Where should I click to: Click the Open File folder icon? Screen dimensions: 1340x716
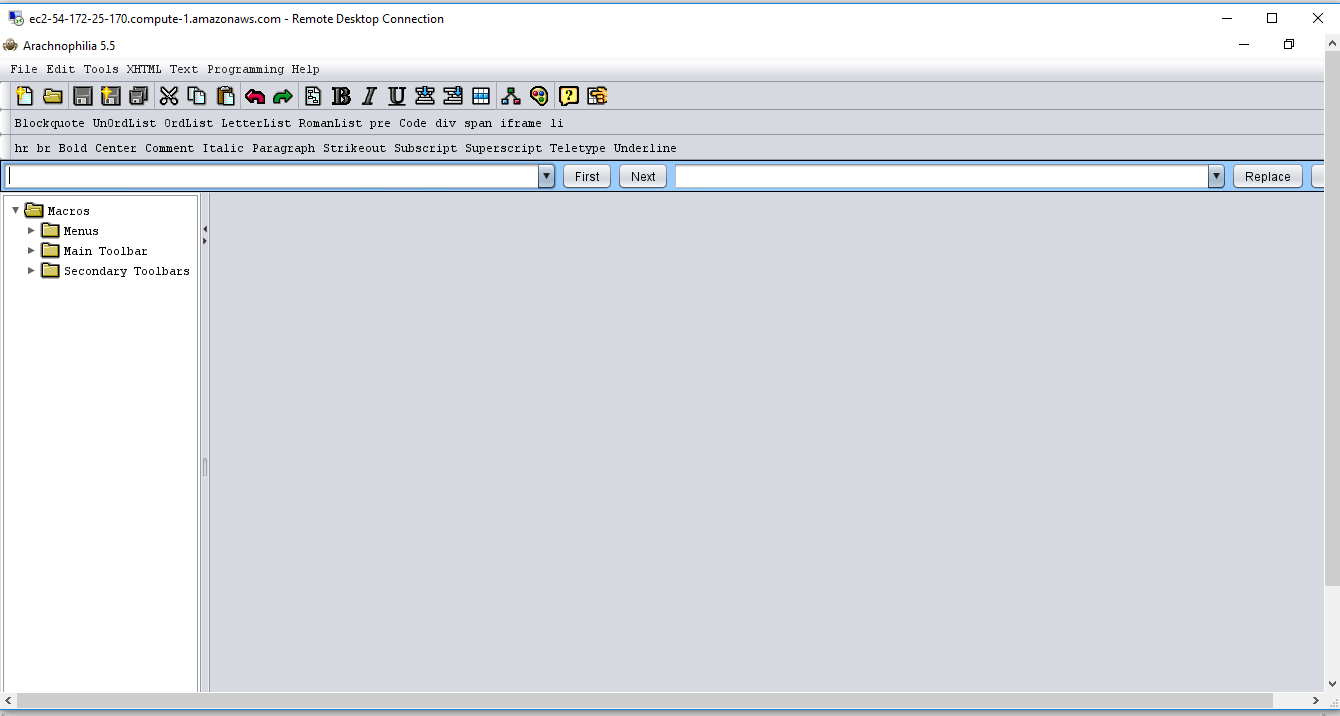pyautogui.click(x=53, y=96)
